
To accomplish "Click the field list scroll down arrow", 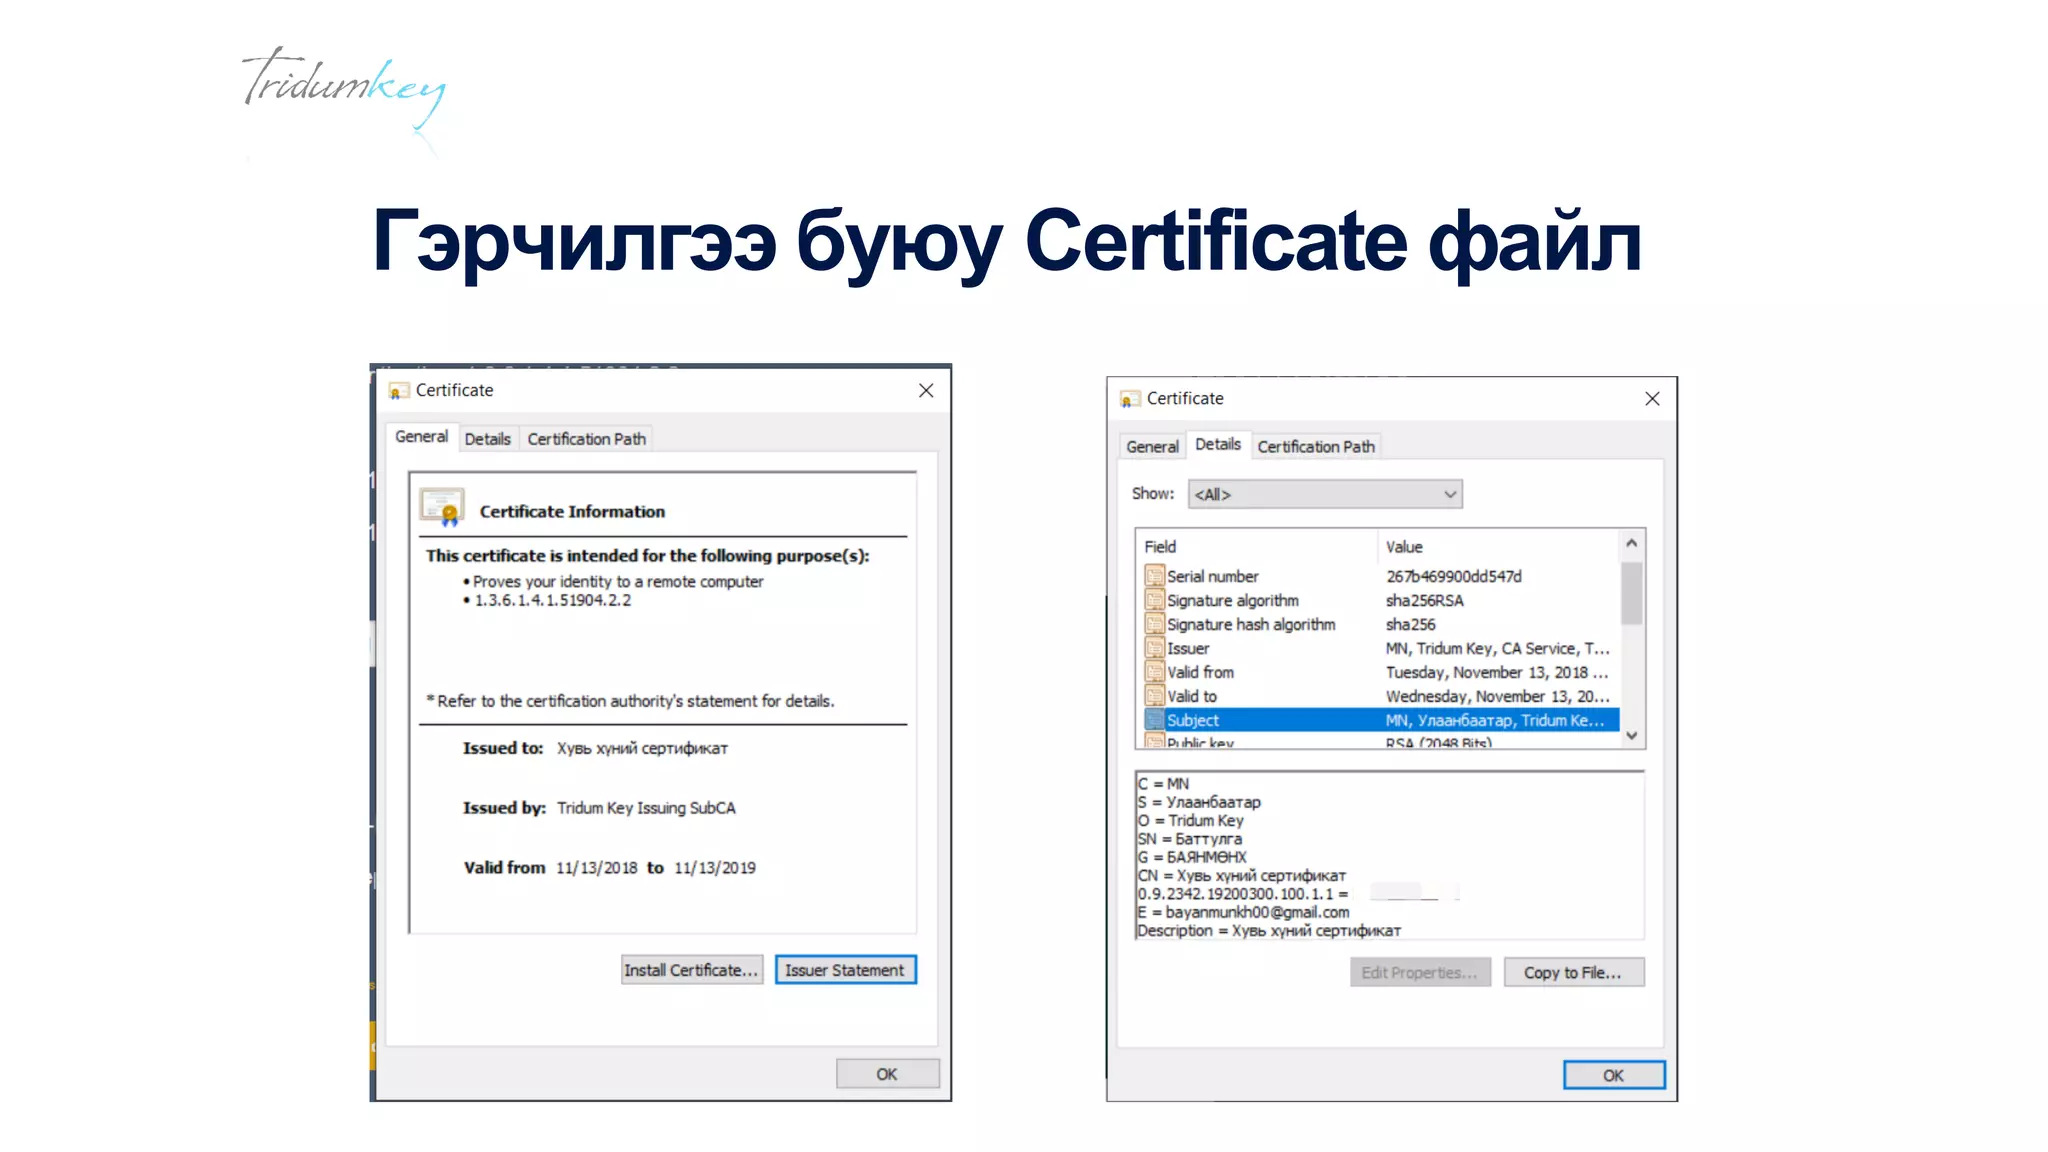I will (x=1631, y=735).
